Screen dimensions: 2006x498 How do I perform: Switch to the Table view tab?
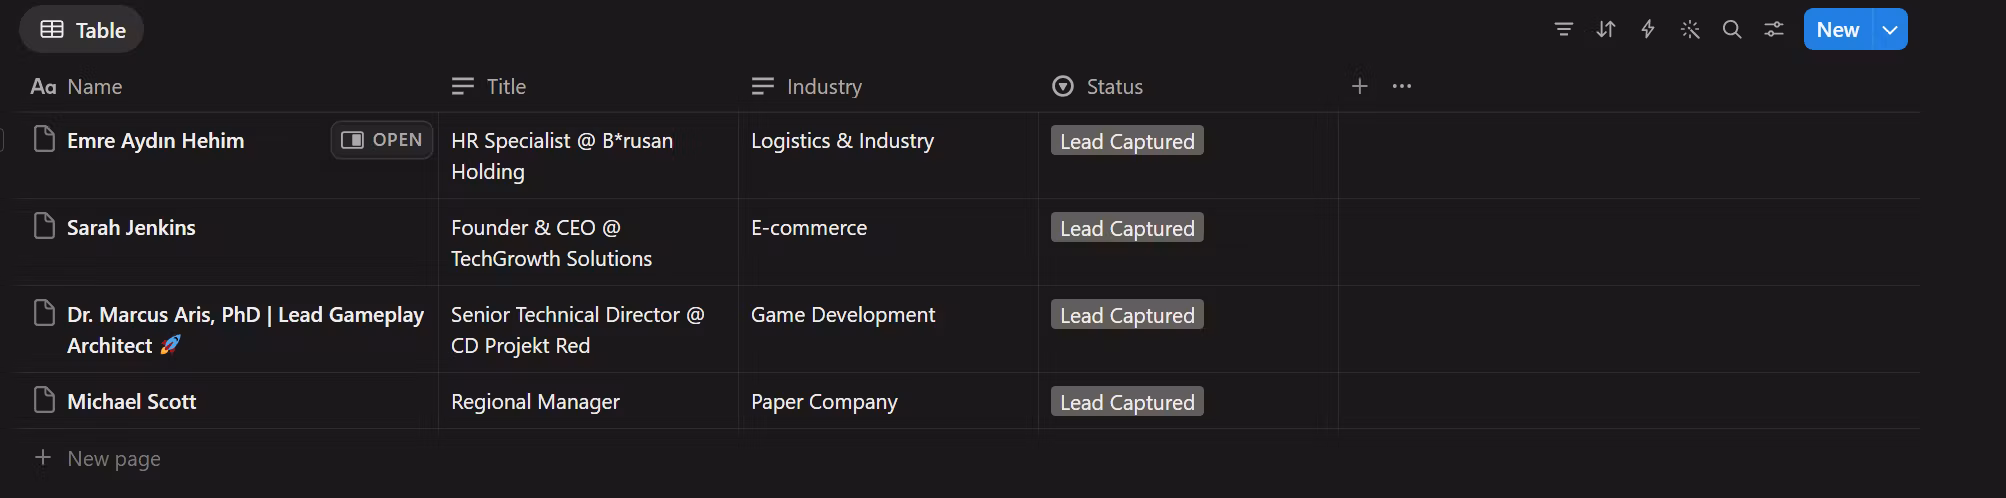tap(82, 30)
